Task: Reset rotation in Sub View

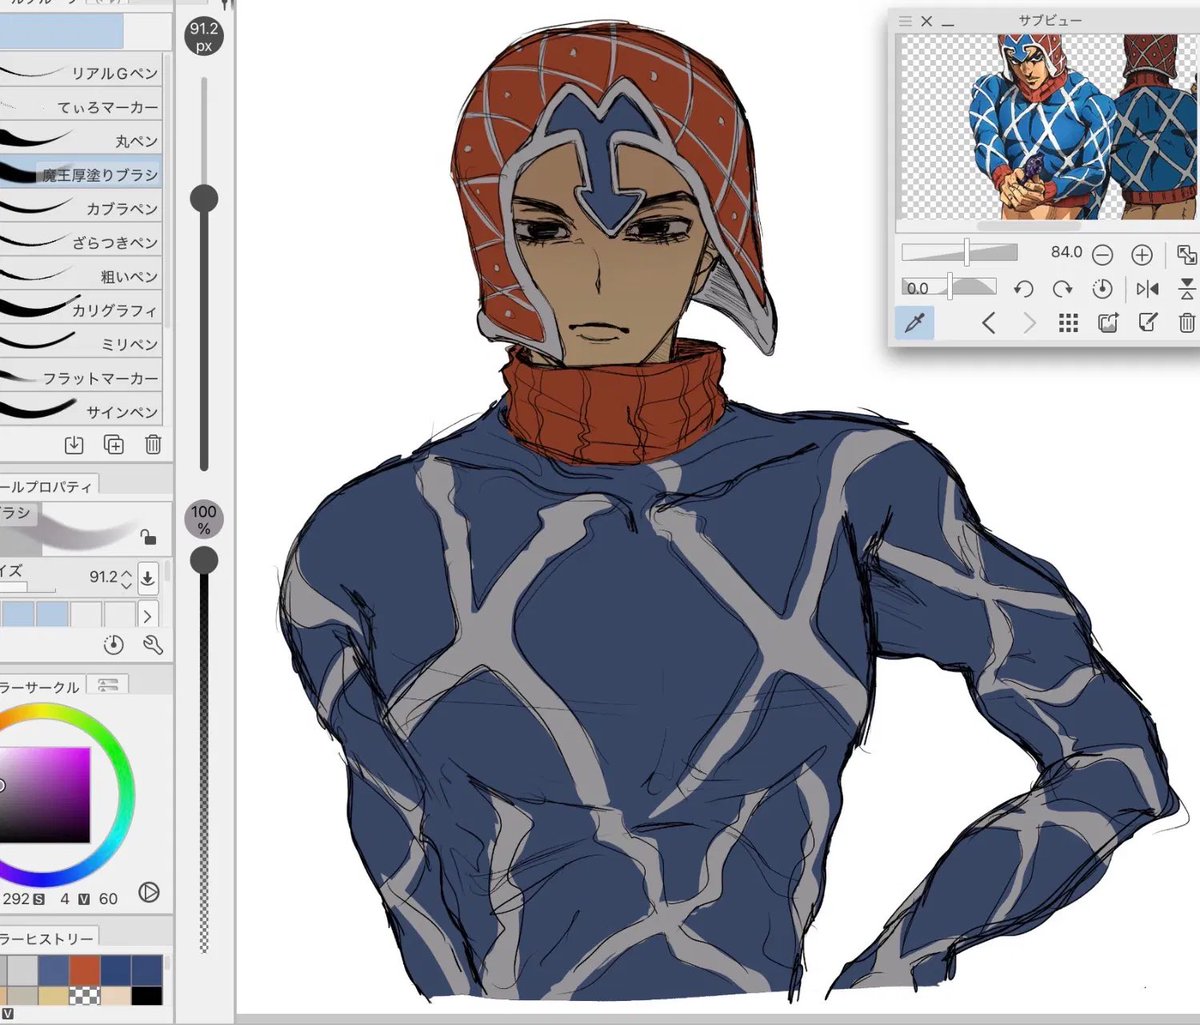Action: (x=1102, y=289)
